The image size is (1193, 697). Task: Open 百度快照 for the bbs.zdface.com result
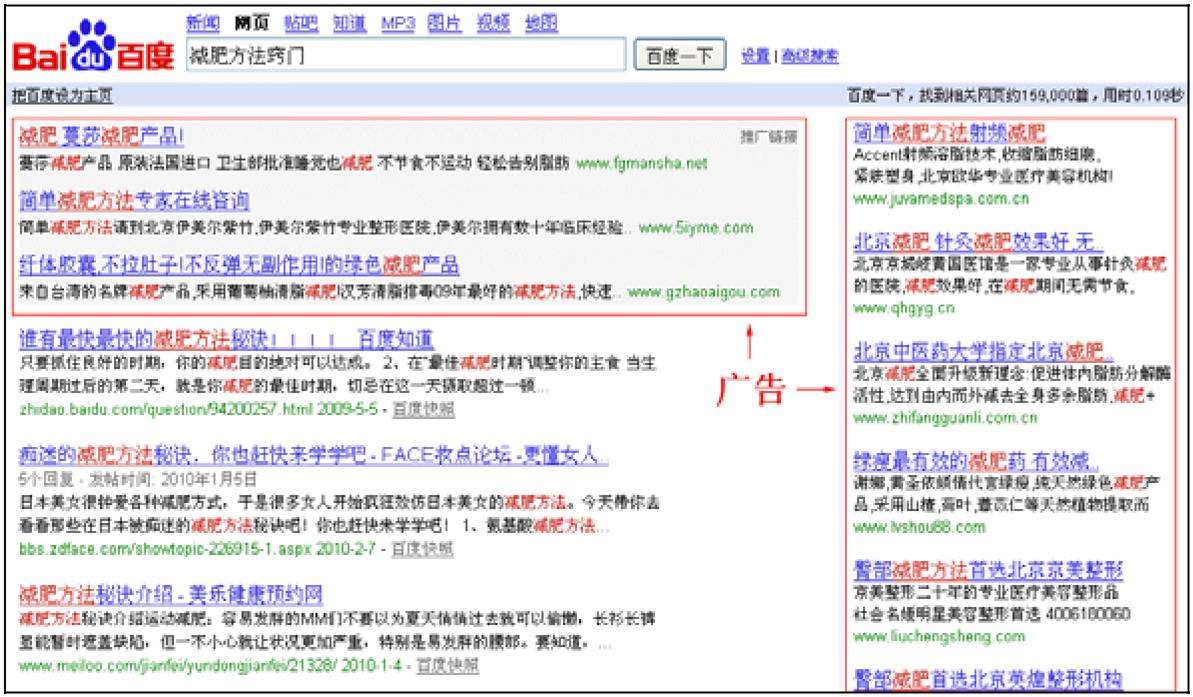422,549
